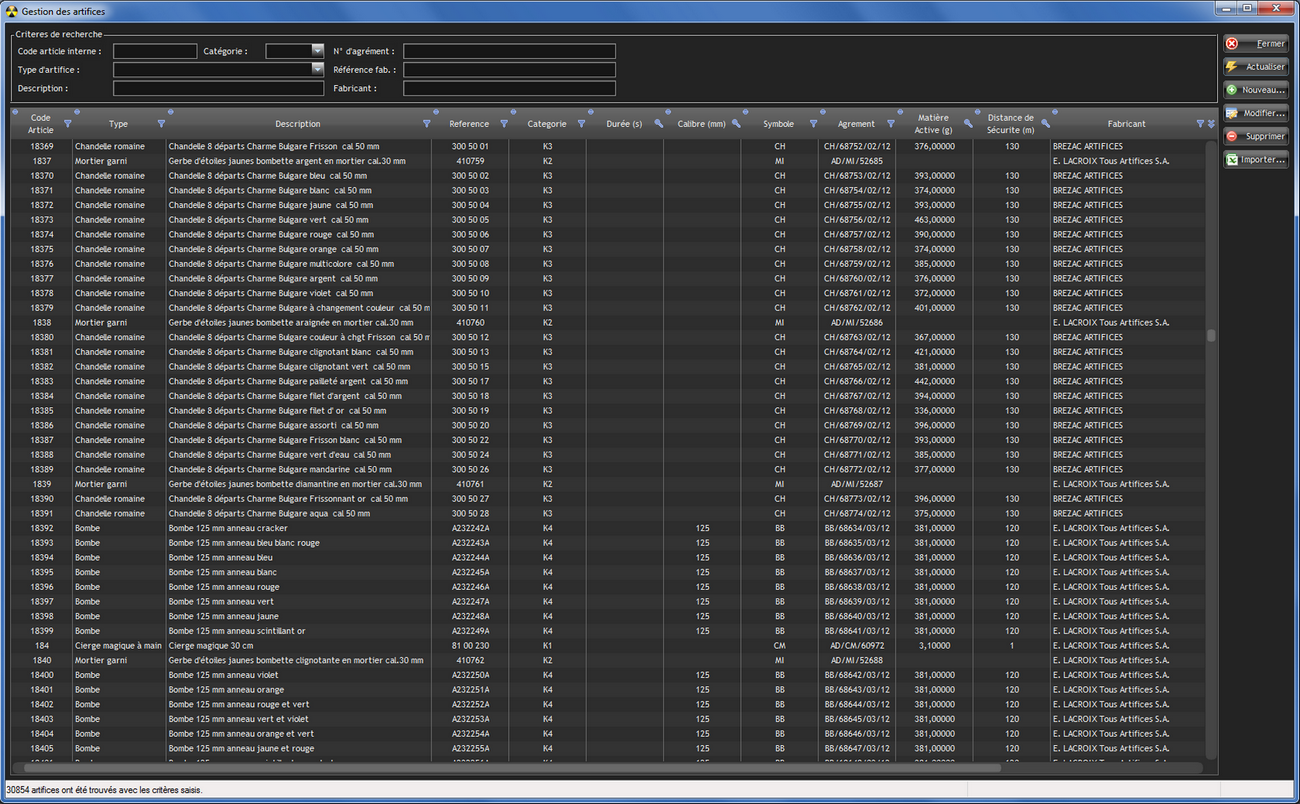
Task: Click description 'Bombe 125 mm anneau jaune et rouge'
Action: (x=241, y=748)
